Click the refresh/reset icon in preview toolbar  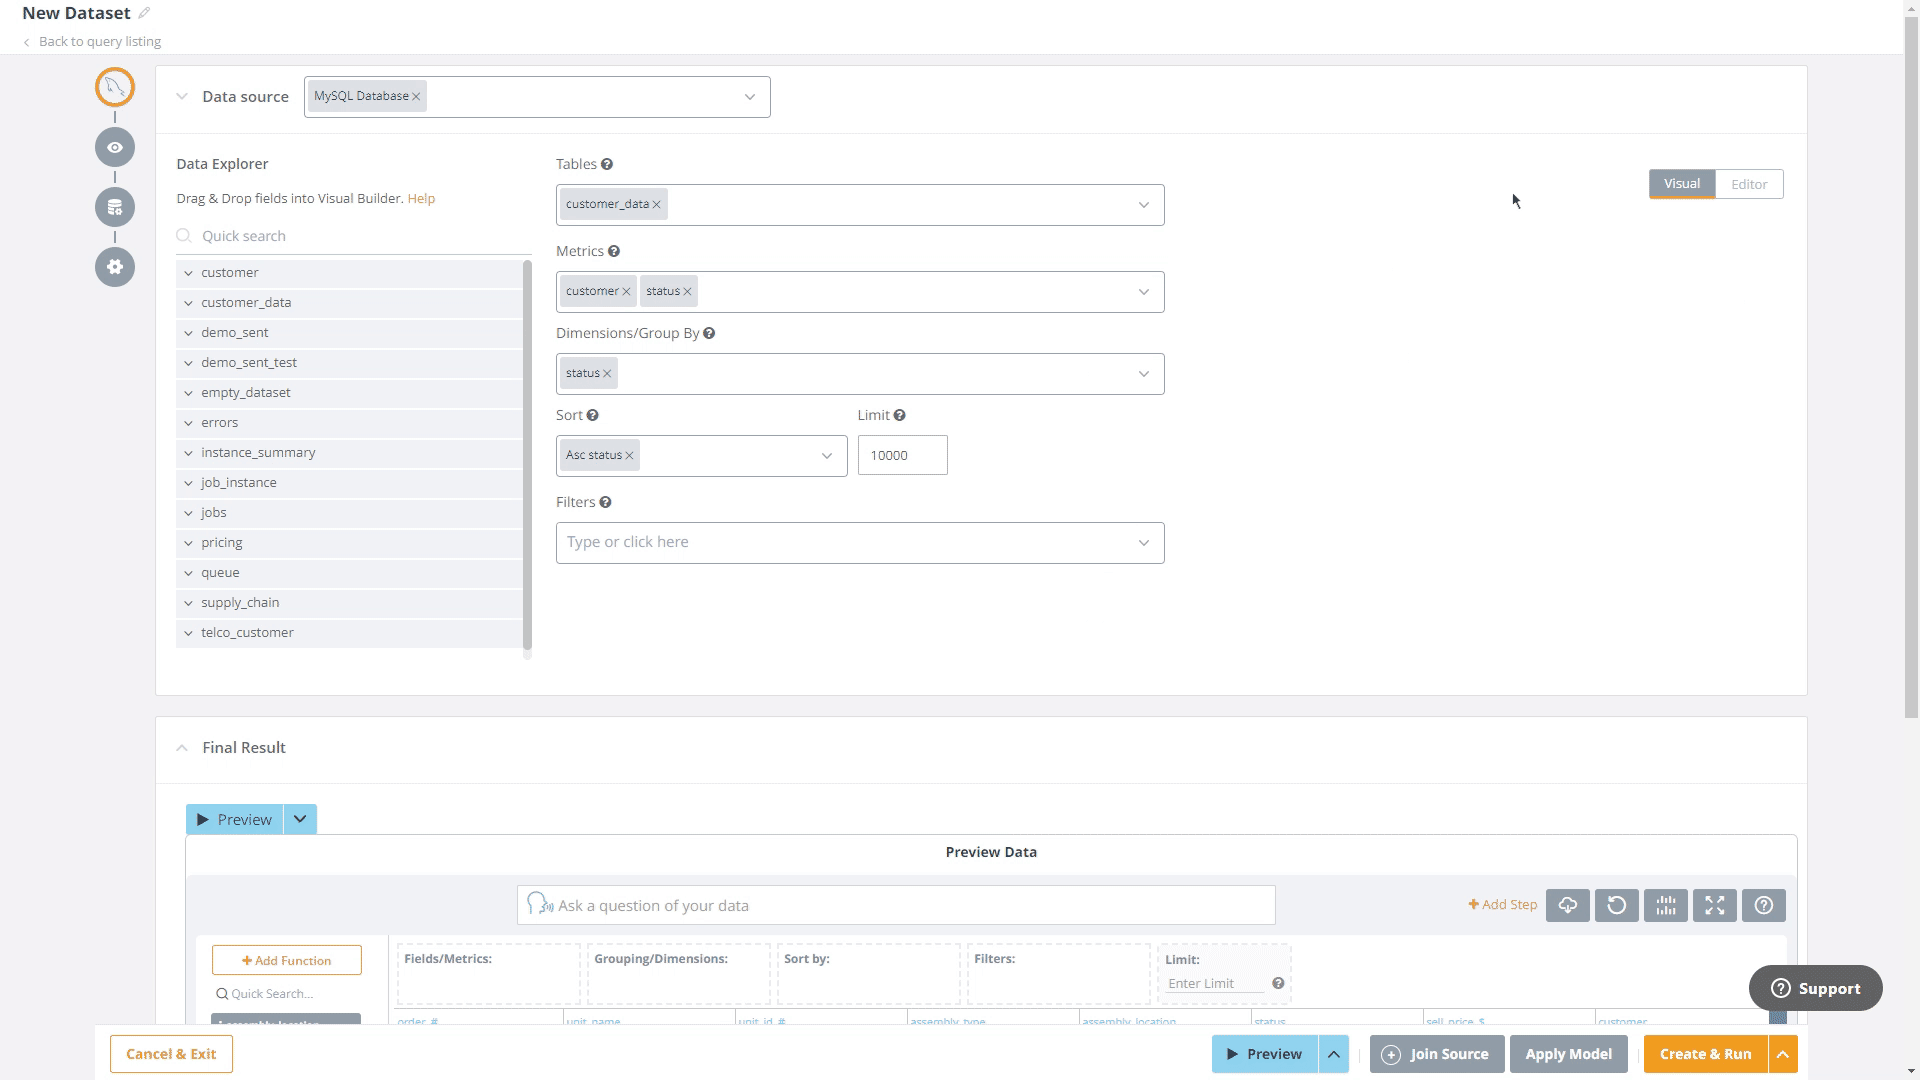[1615, 905]
